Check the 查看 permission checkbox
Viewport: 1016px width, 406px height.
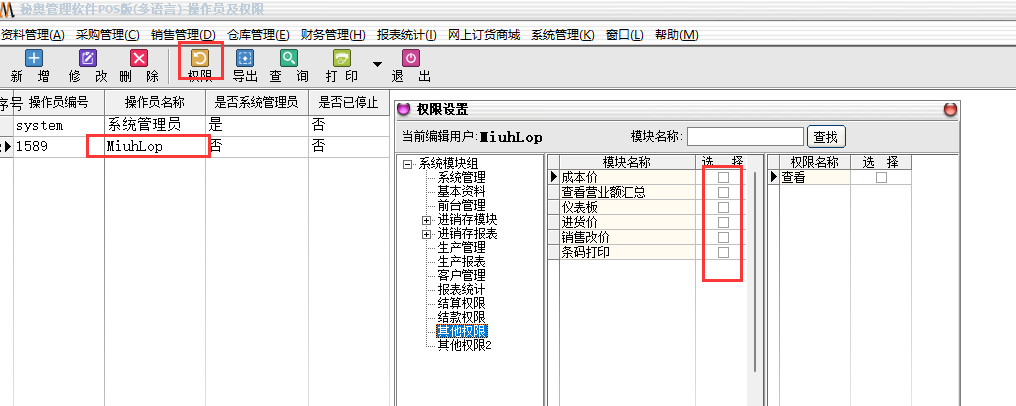tap(881, 177)
